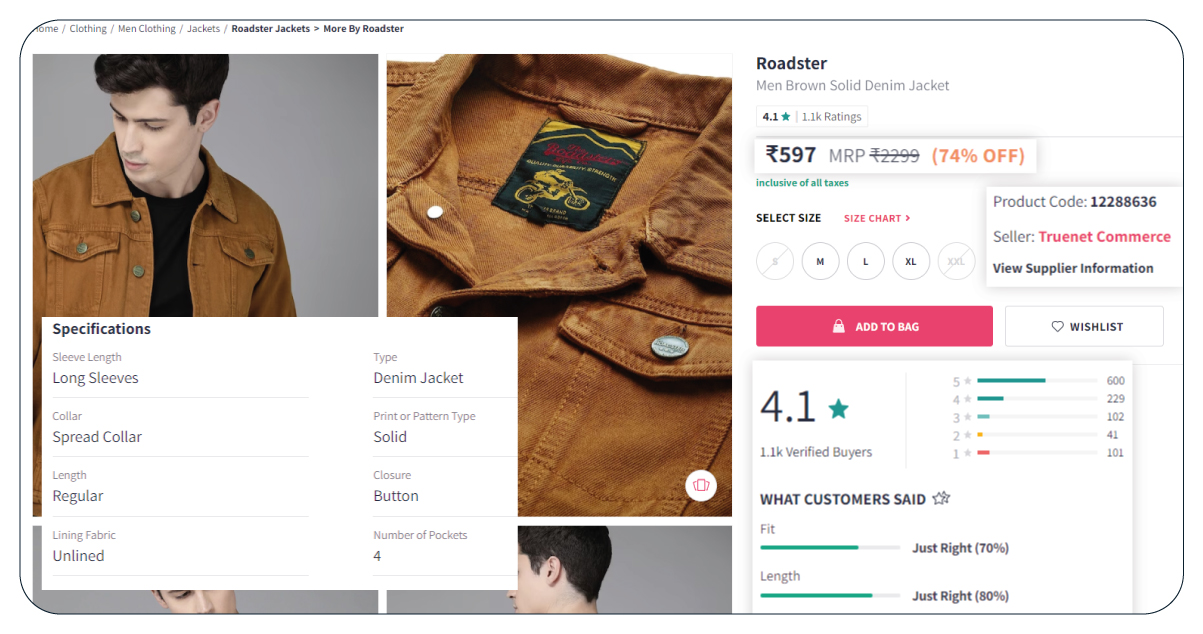
Task: Click the similar products icon on jacket image
Action: coord(701,486)
